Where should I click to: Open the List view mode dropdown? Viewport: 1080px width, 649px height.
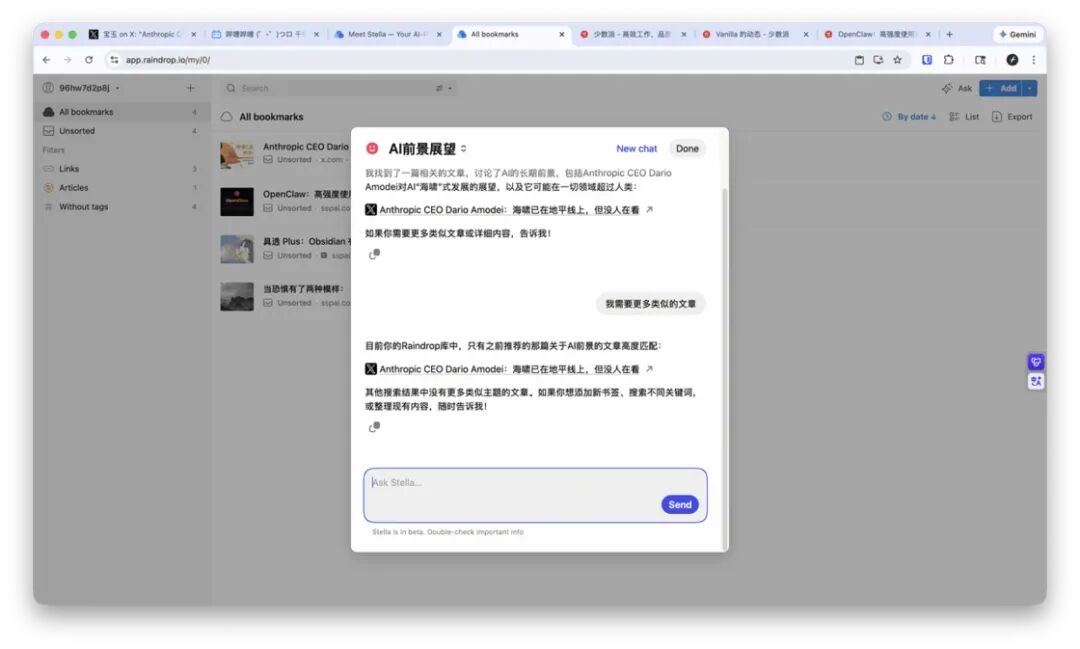click(964, 117)
